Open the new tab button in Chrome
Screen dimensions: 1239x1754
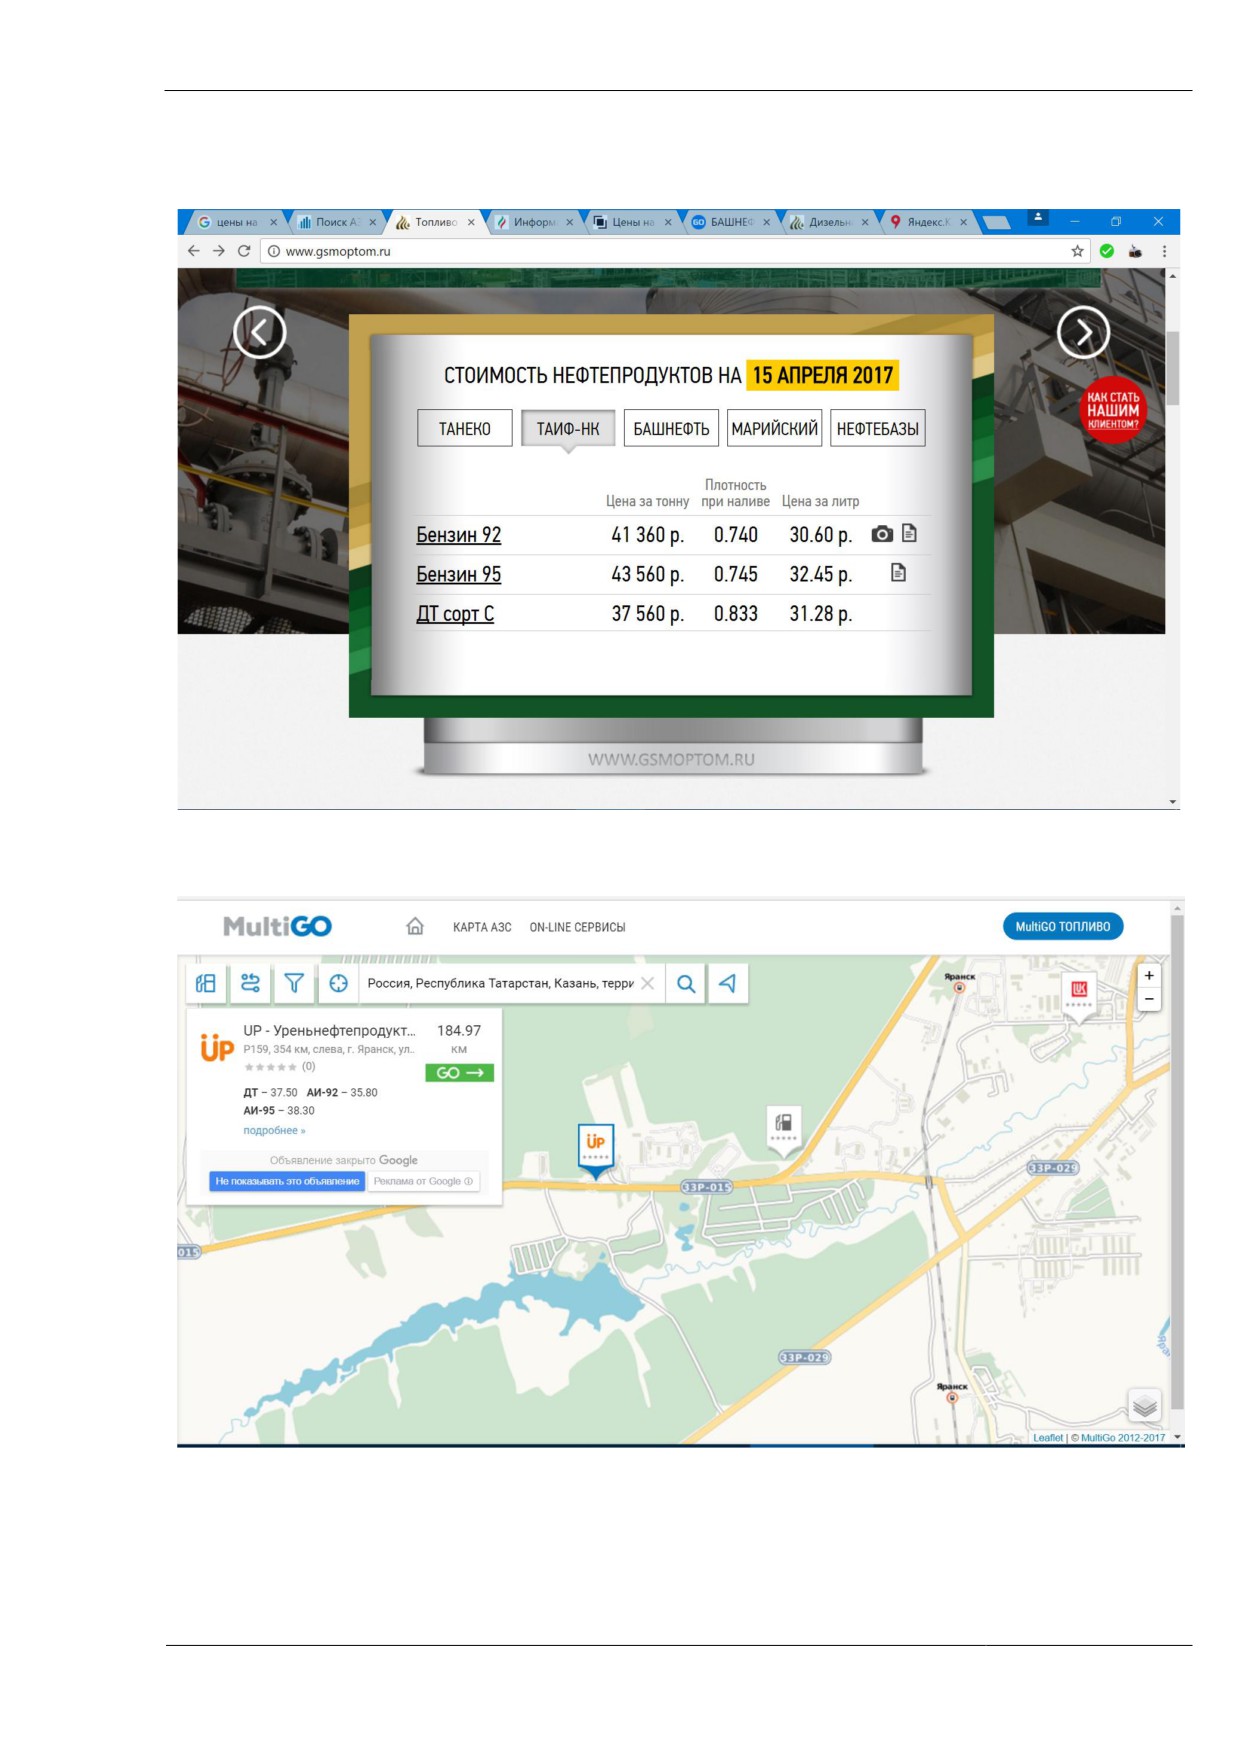996,222
